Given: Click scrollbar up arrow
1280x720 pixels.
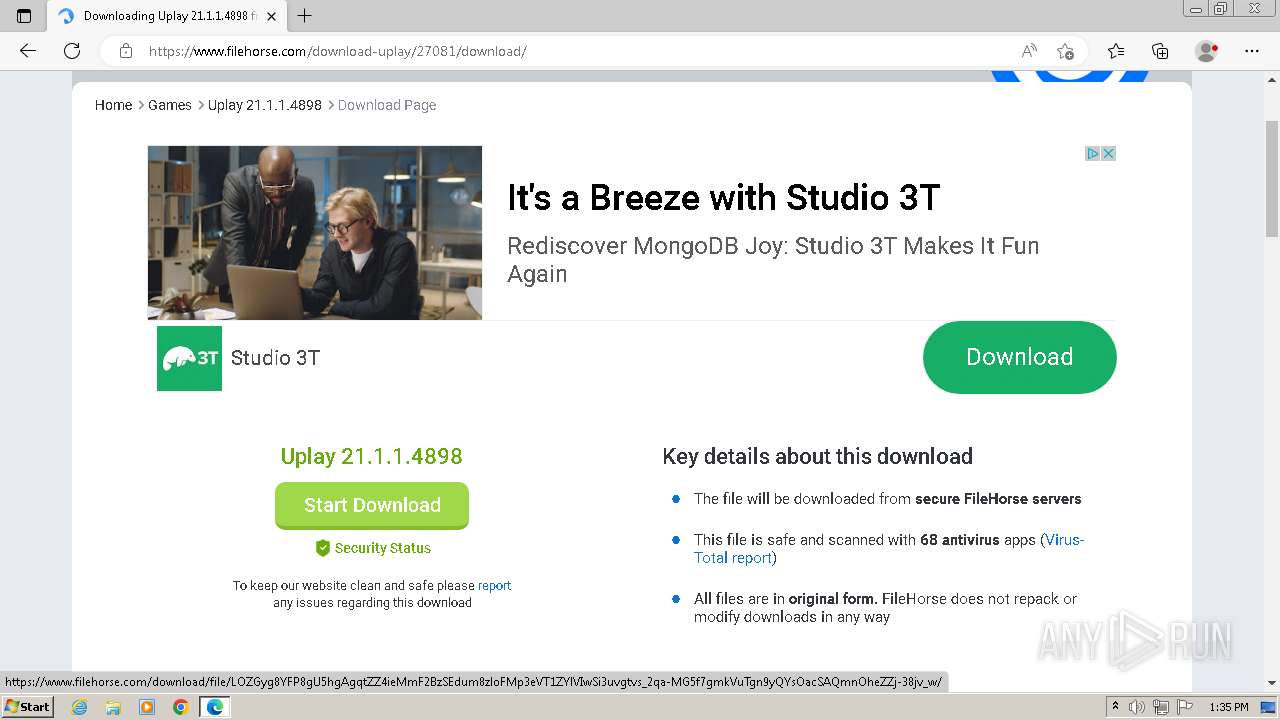Looking at the screenshot, I should [1272, 82].
